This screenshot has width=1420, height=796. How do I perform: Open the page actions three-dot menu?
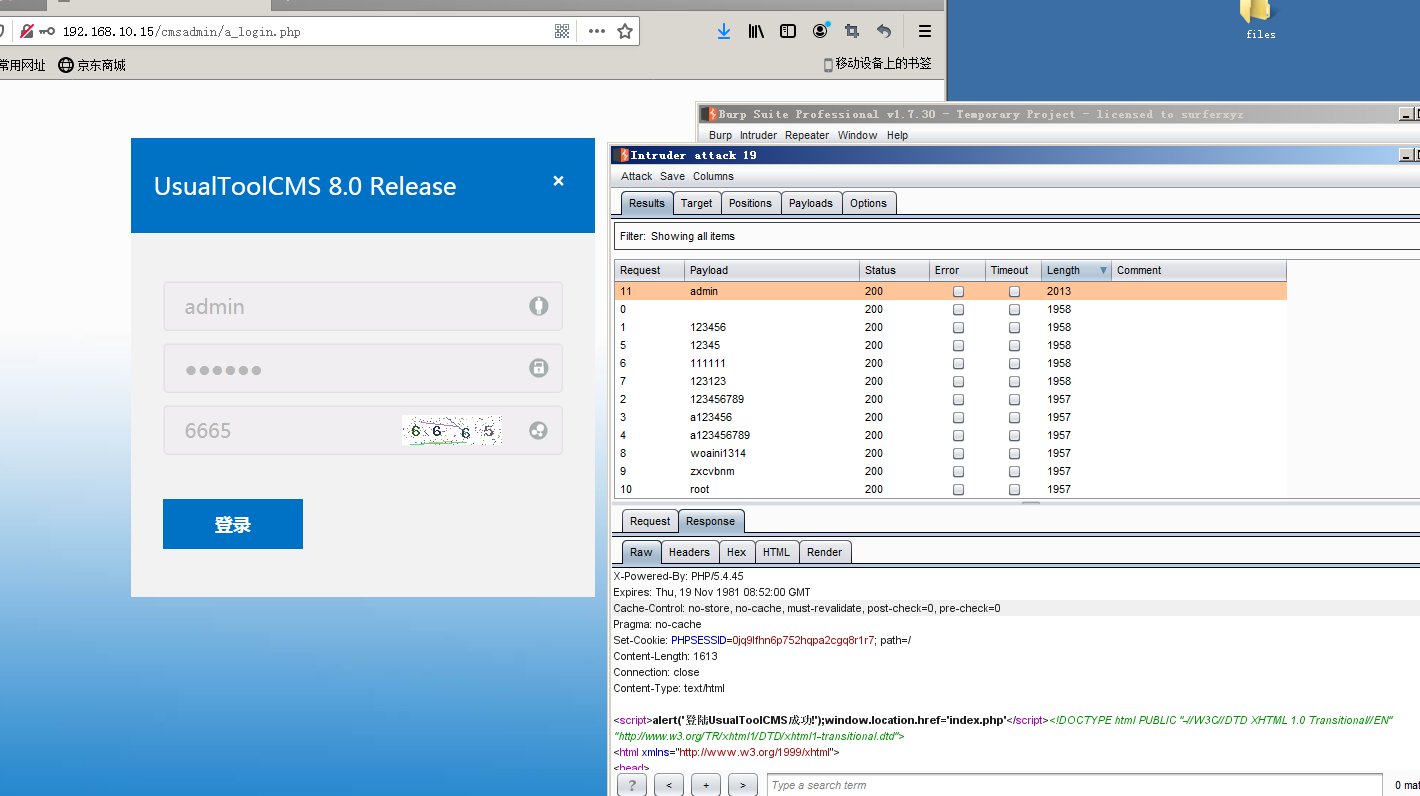coord(597,31)
